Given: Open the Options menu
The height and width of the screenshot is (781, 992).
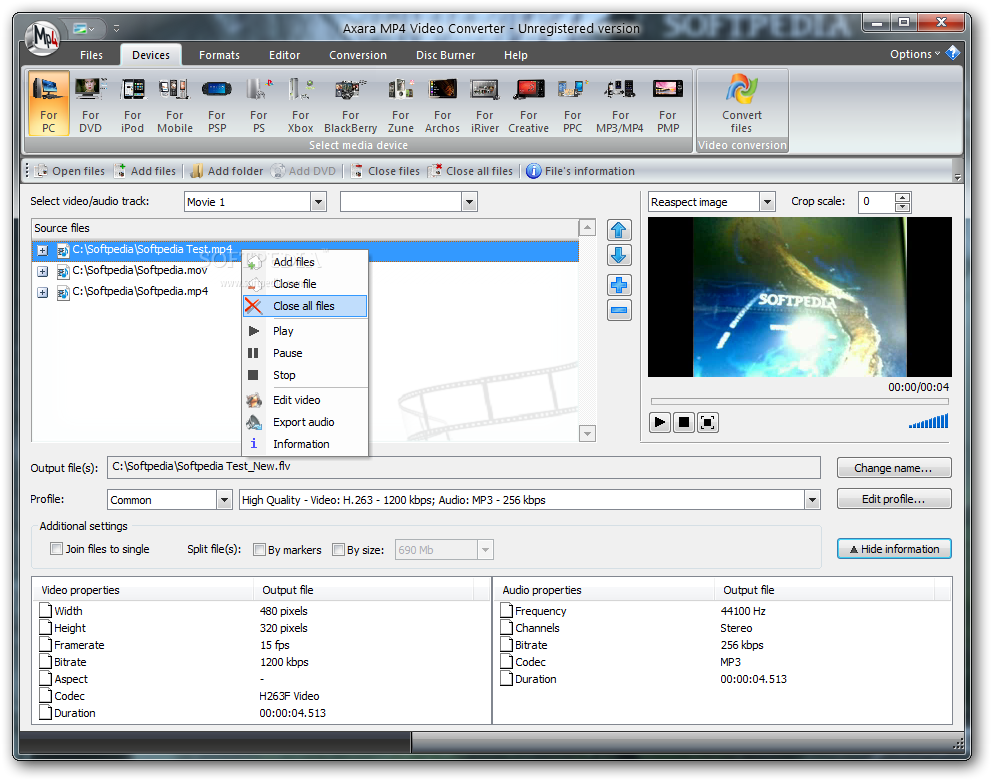Looking at the screenshot, I should 915,54.
